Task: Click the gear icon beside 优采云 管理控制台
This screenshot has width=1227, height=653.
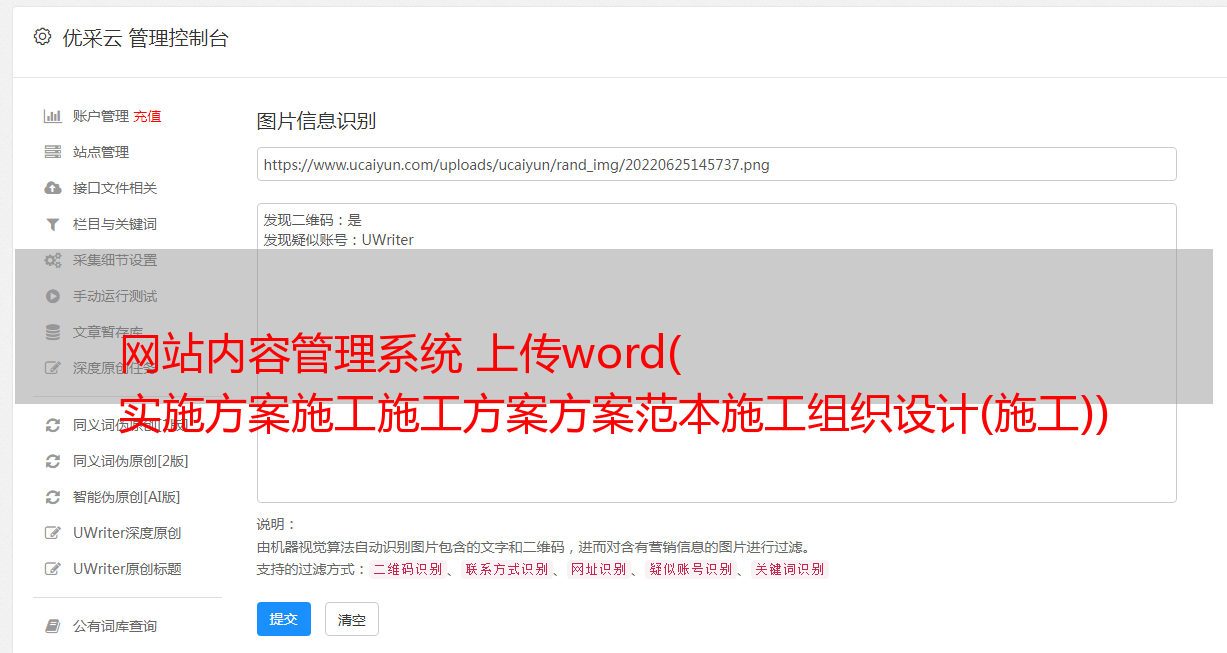Action: (x=42, y=37)
